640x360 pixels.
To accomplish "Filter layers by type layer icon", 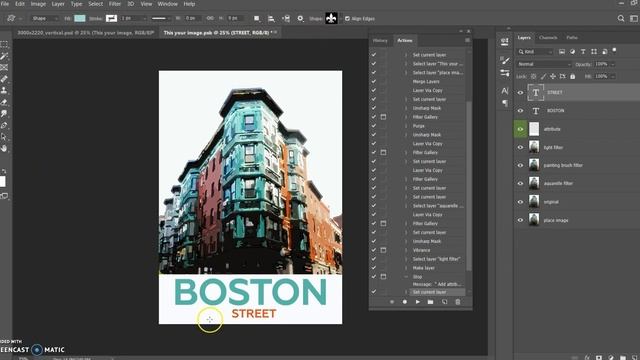I will [x=583, y=51].
